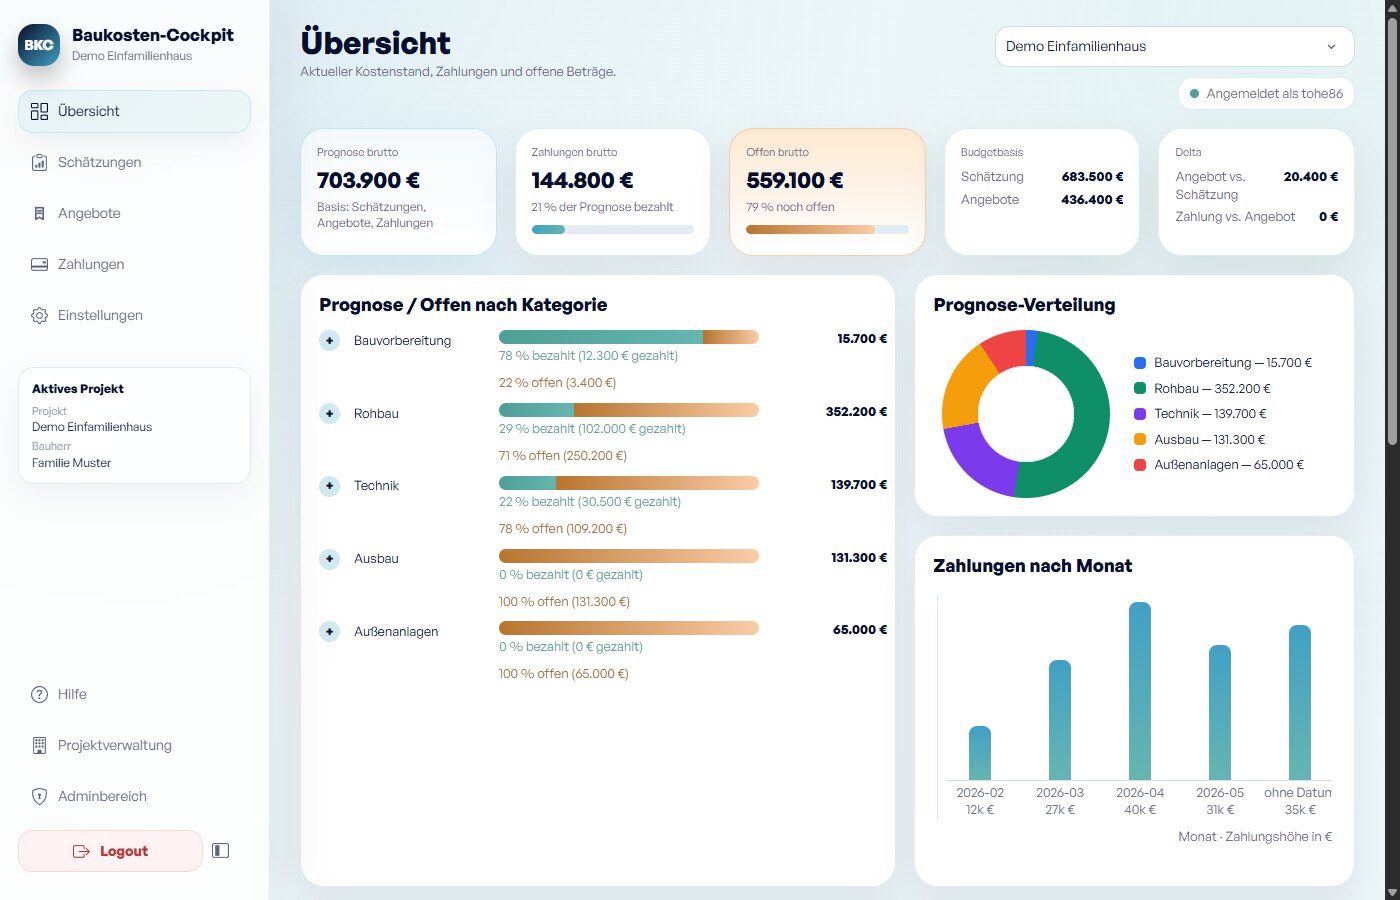The width and height of the screenshot is (1400, 900).
Task: Click the Einstellungen gear icon
Action: [39, 315]
